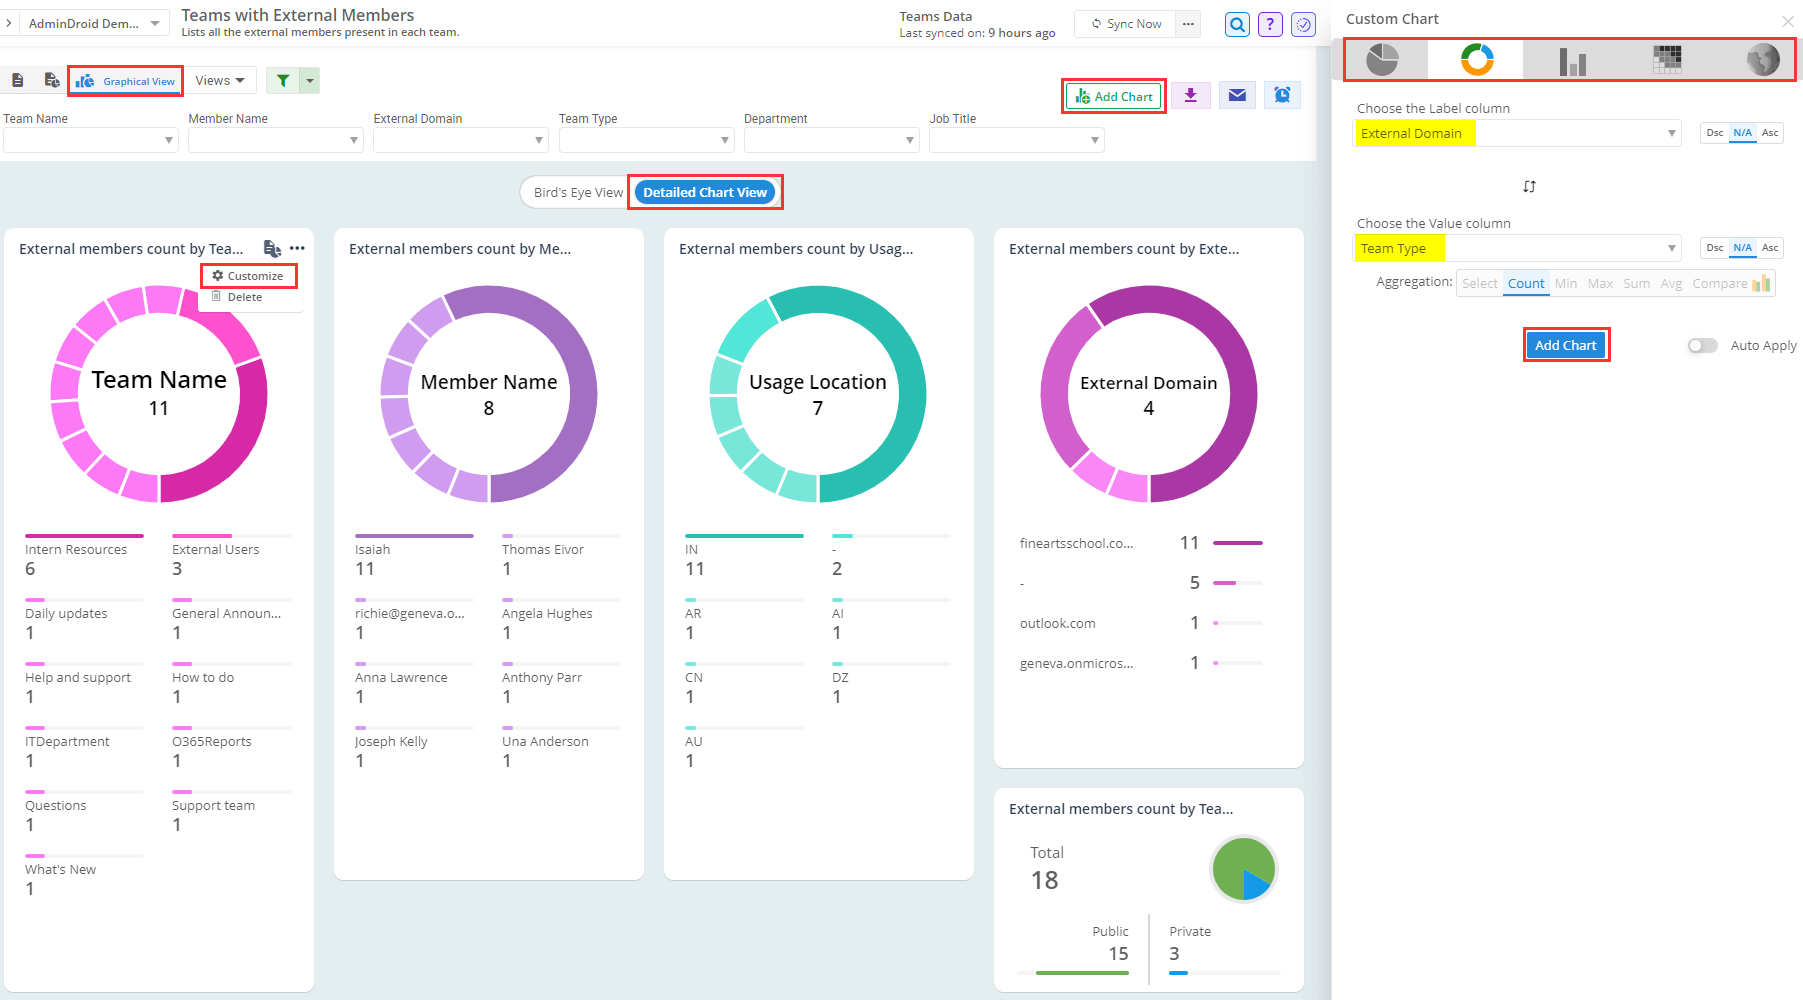
Task: Select the pie chart type icon
Action: pos(1382,60)
